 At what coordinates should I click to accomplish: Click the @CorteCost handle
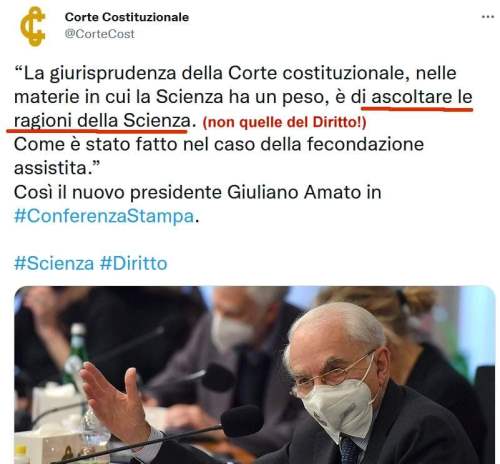99,34
